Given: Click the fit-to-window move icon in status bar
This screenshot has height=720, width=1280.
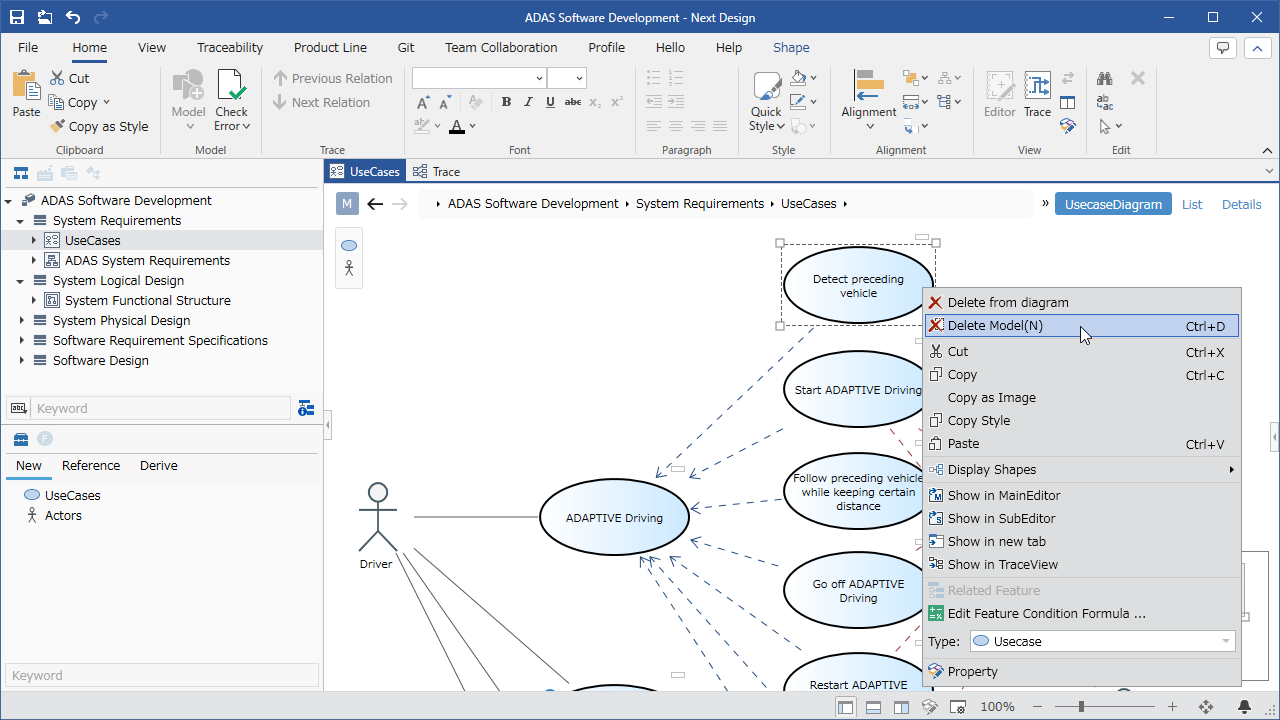Looking at the screenshot, I should click(x=1206, y=707).
